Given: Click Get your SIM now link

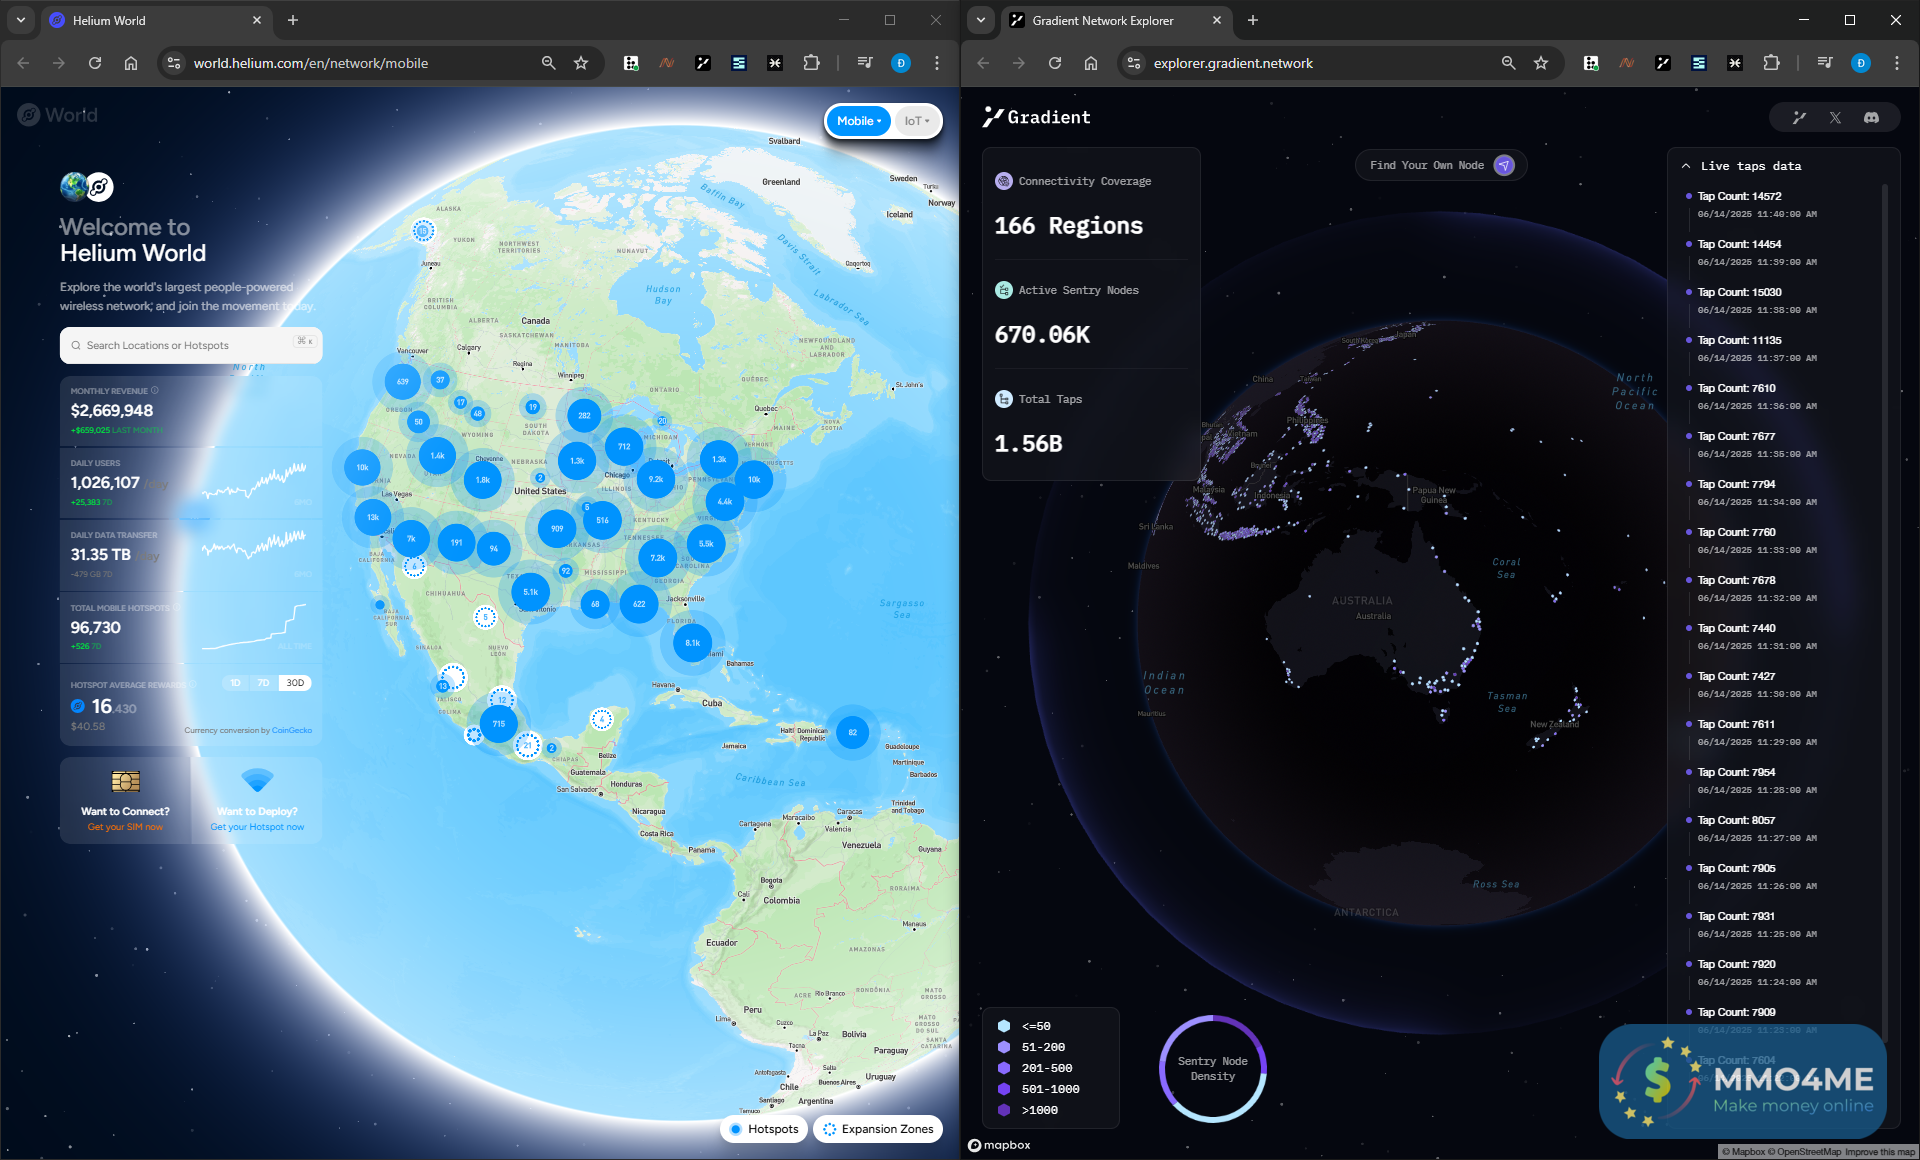Looking at the screenshot, I should pyautogui.click(x=125, y=827).
